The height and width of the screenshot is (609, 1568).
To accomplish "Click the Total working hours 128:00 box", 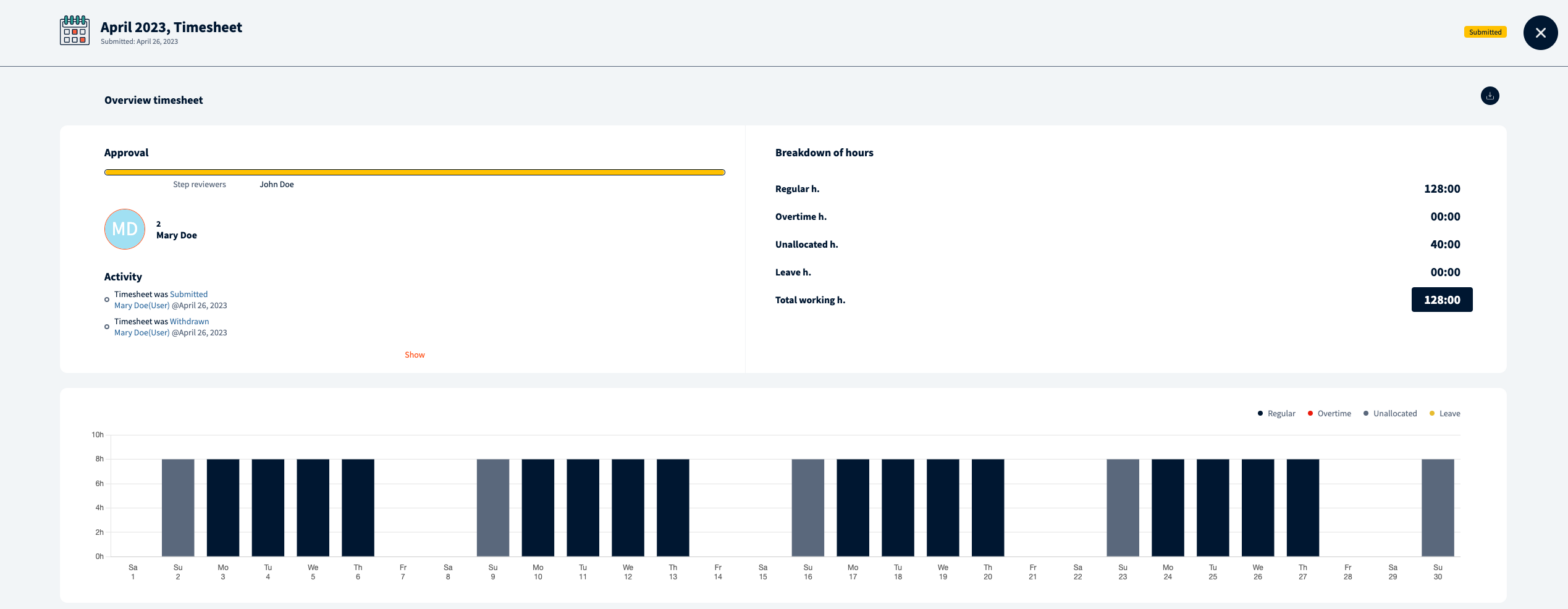I will (1441, 300).
